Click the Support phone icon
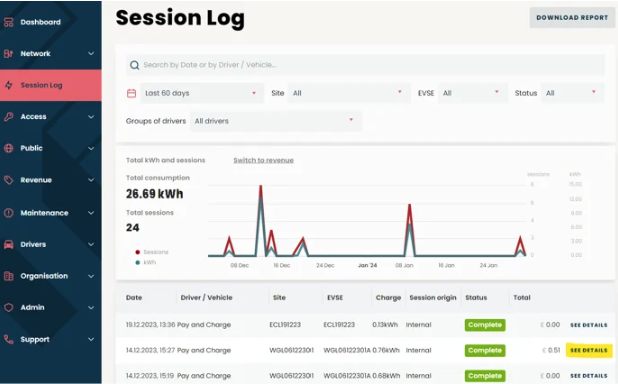The width and height of the screenshot is (618, 384). point(9,339)
